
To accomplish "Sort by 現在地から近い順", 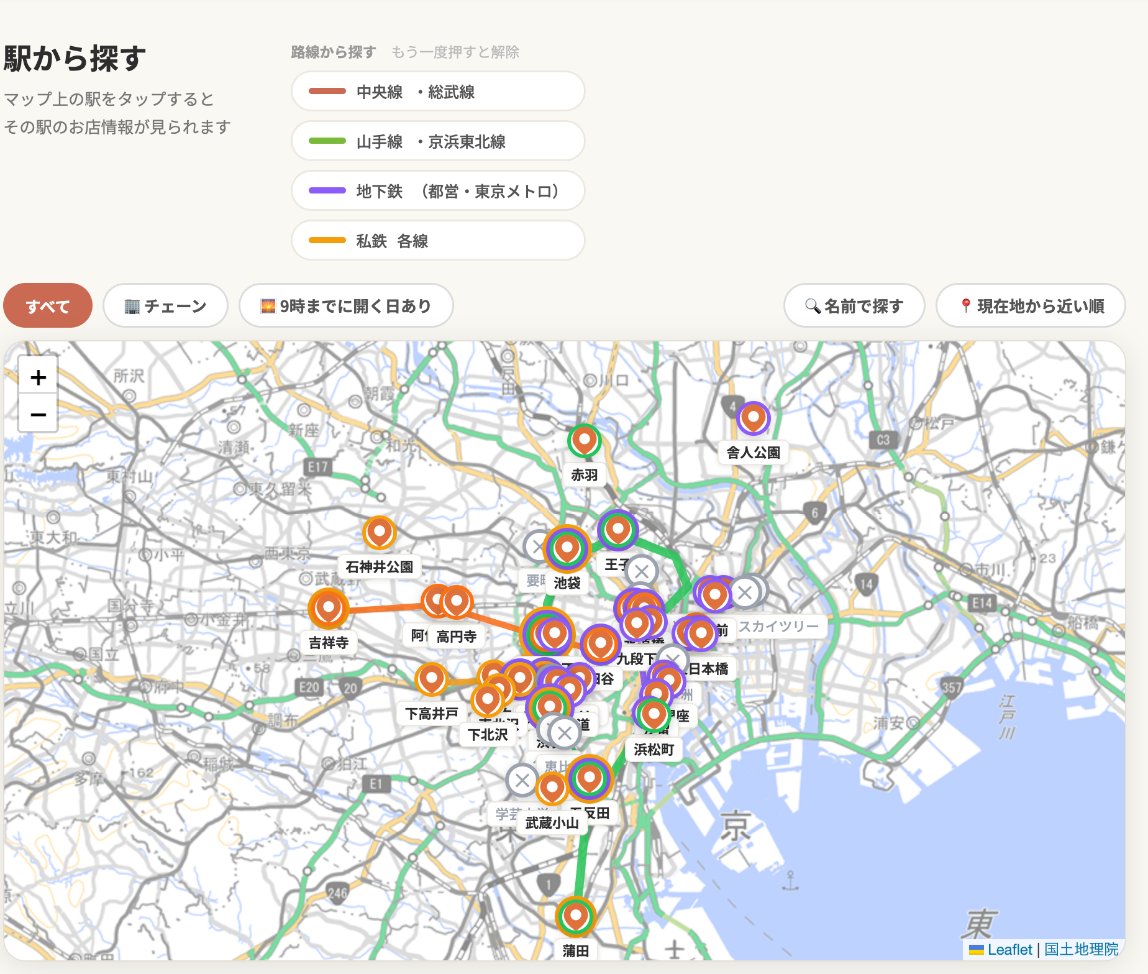I will coord(1030,306).
